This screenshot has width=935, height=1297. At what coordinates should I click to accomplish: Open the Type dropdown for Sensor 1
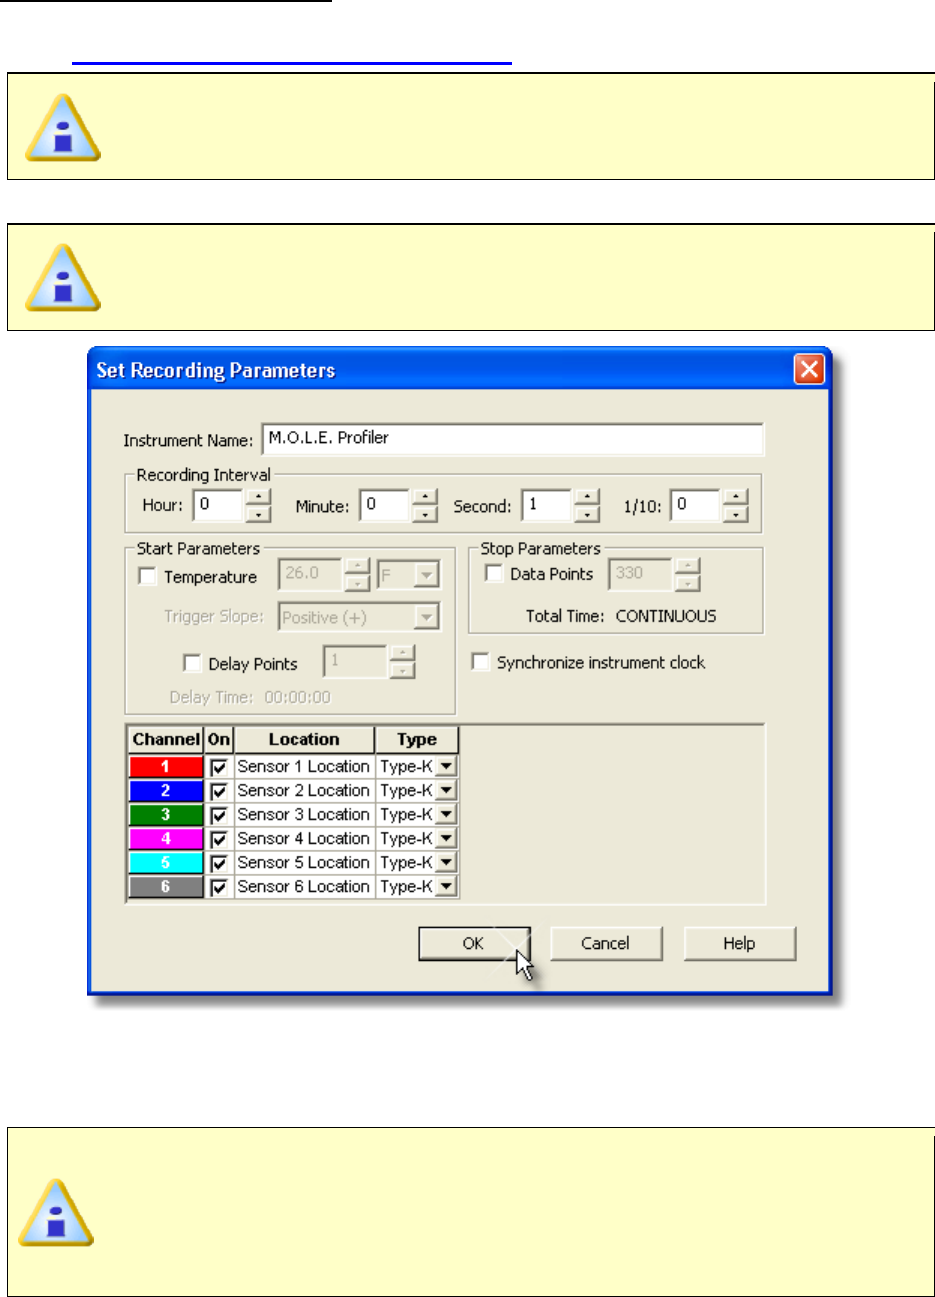446,767
